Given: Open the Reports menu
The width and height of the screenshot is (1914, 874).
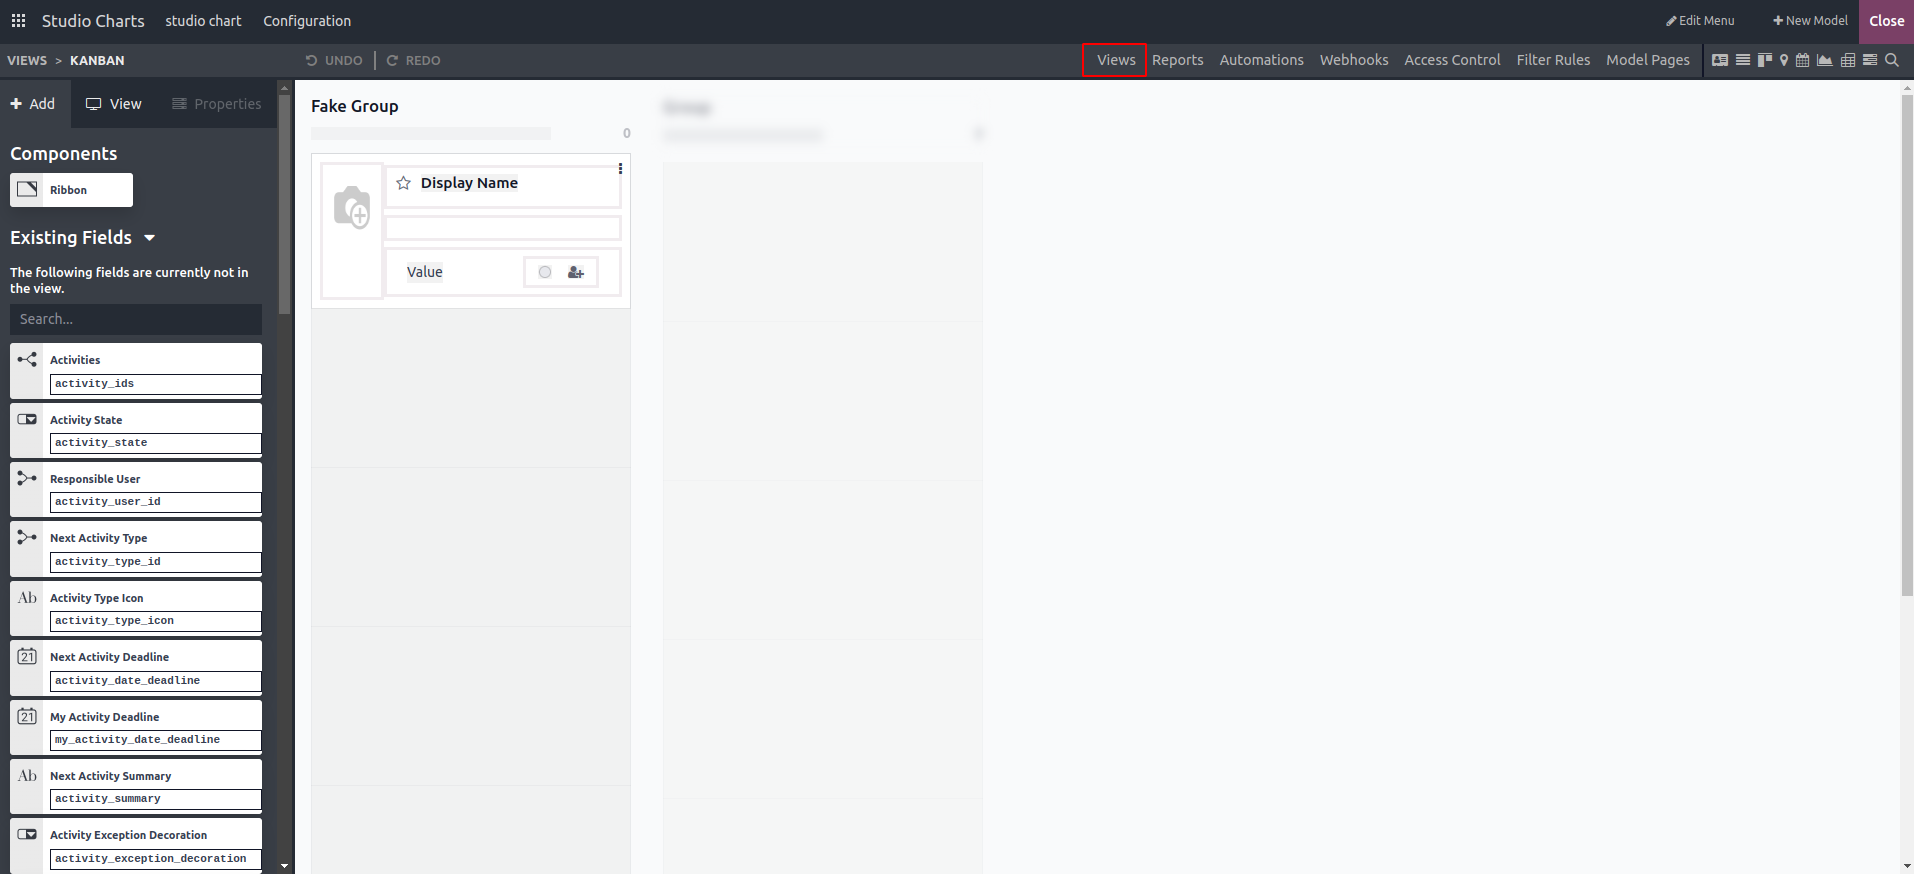Looking at the screenshot, I should 1178,60.
